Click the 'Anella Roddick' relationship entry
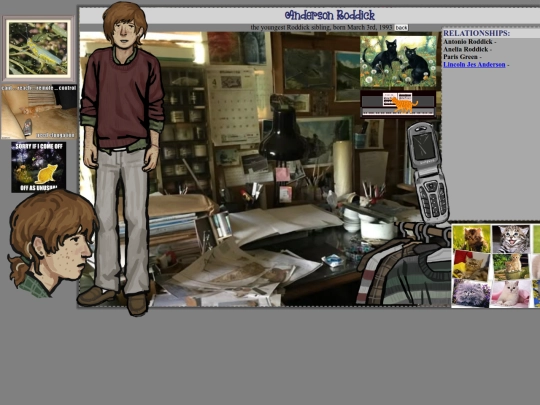540x405 pixels. click(x=466, y=49)
